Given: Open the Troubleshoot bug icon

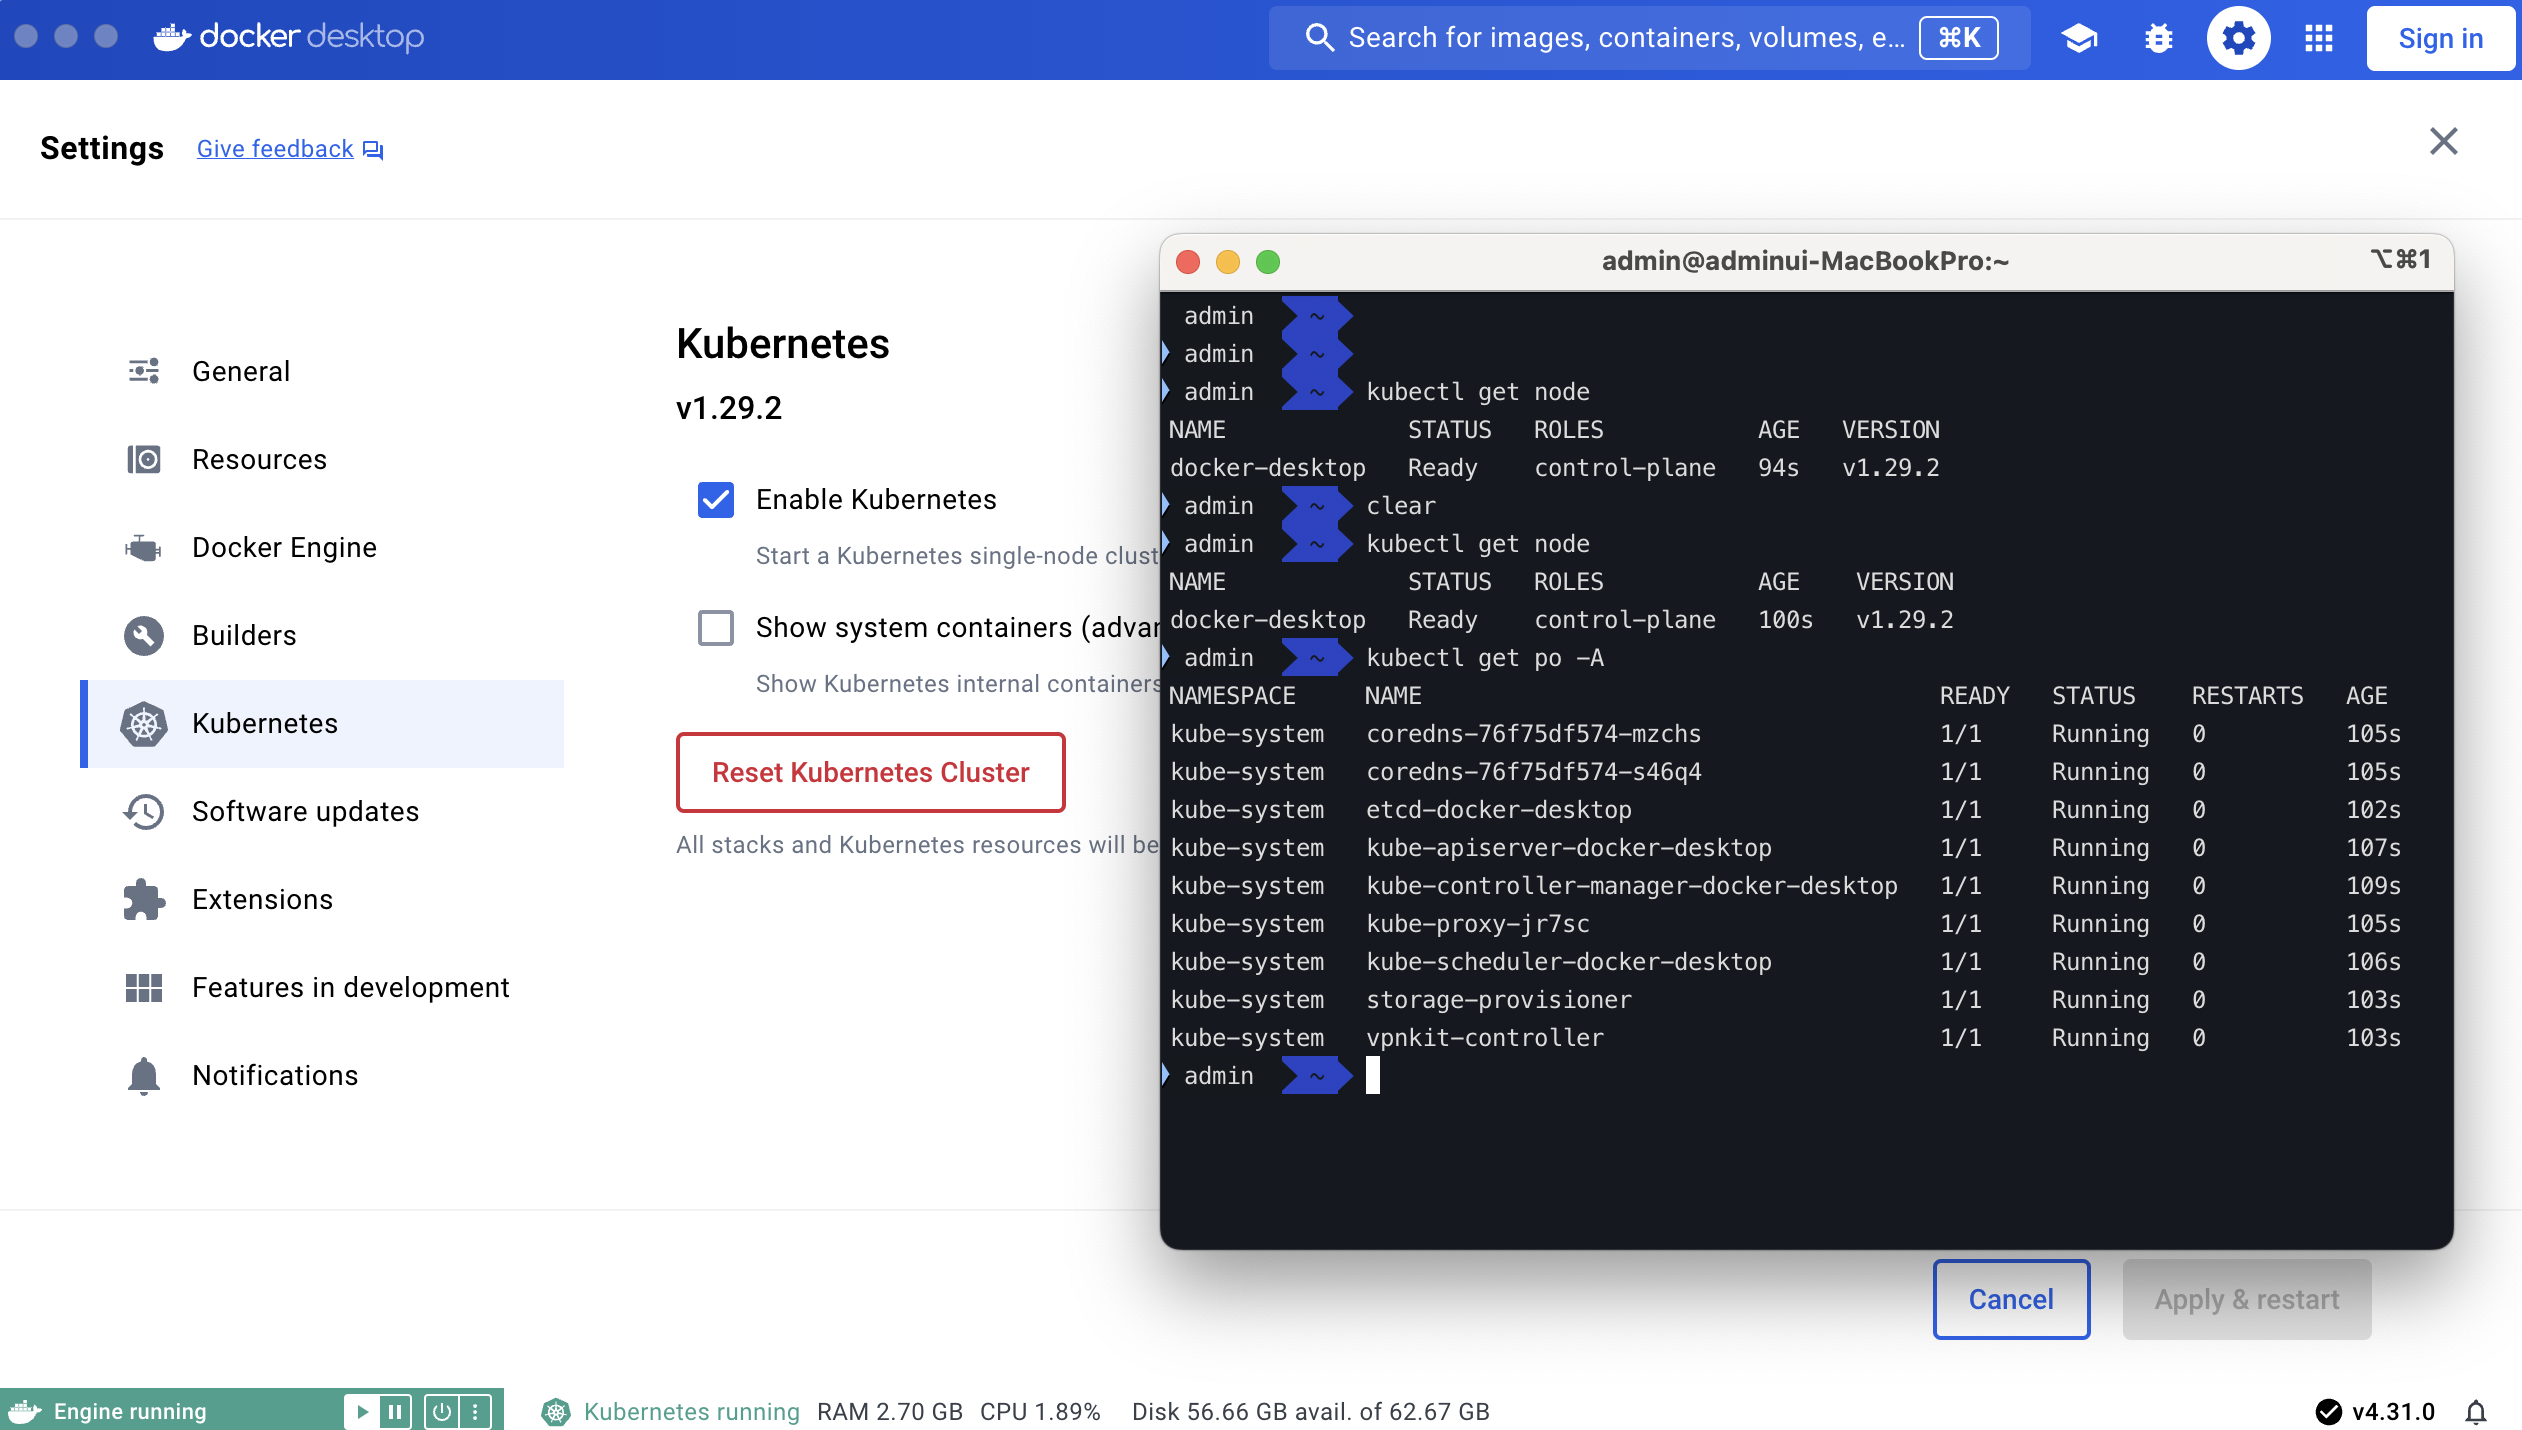Looking at the screenshot, I should 2159,39.
